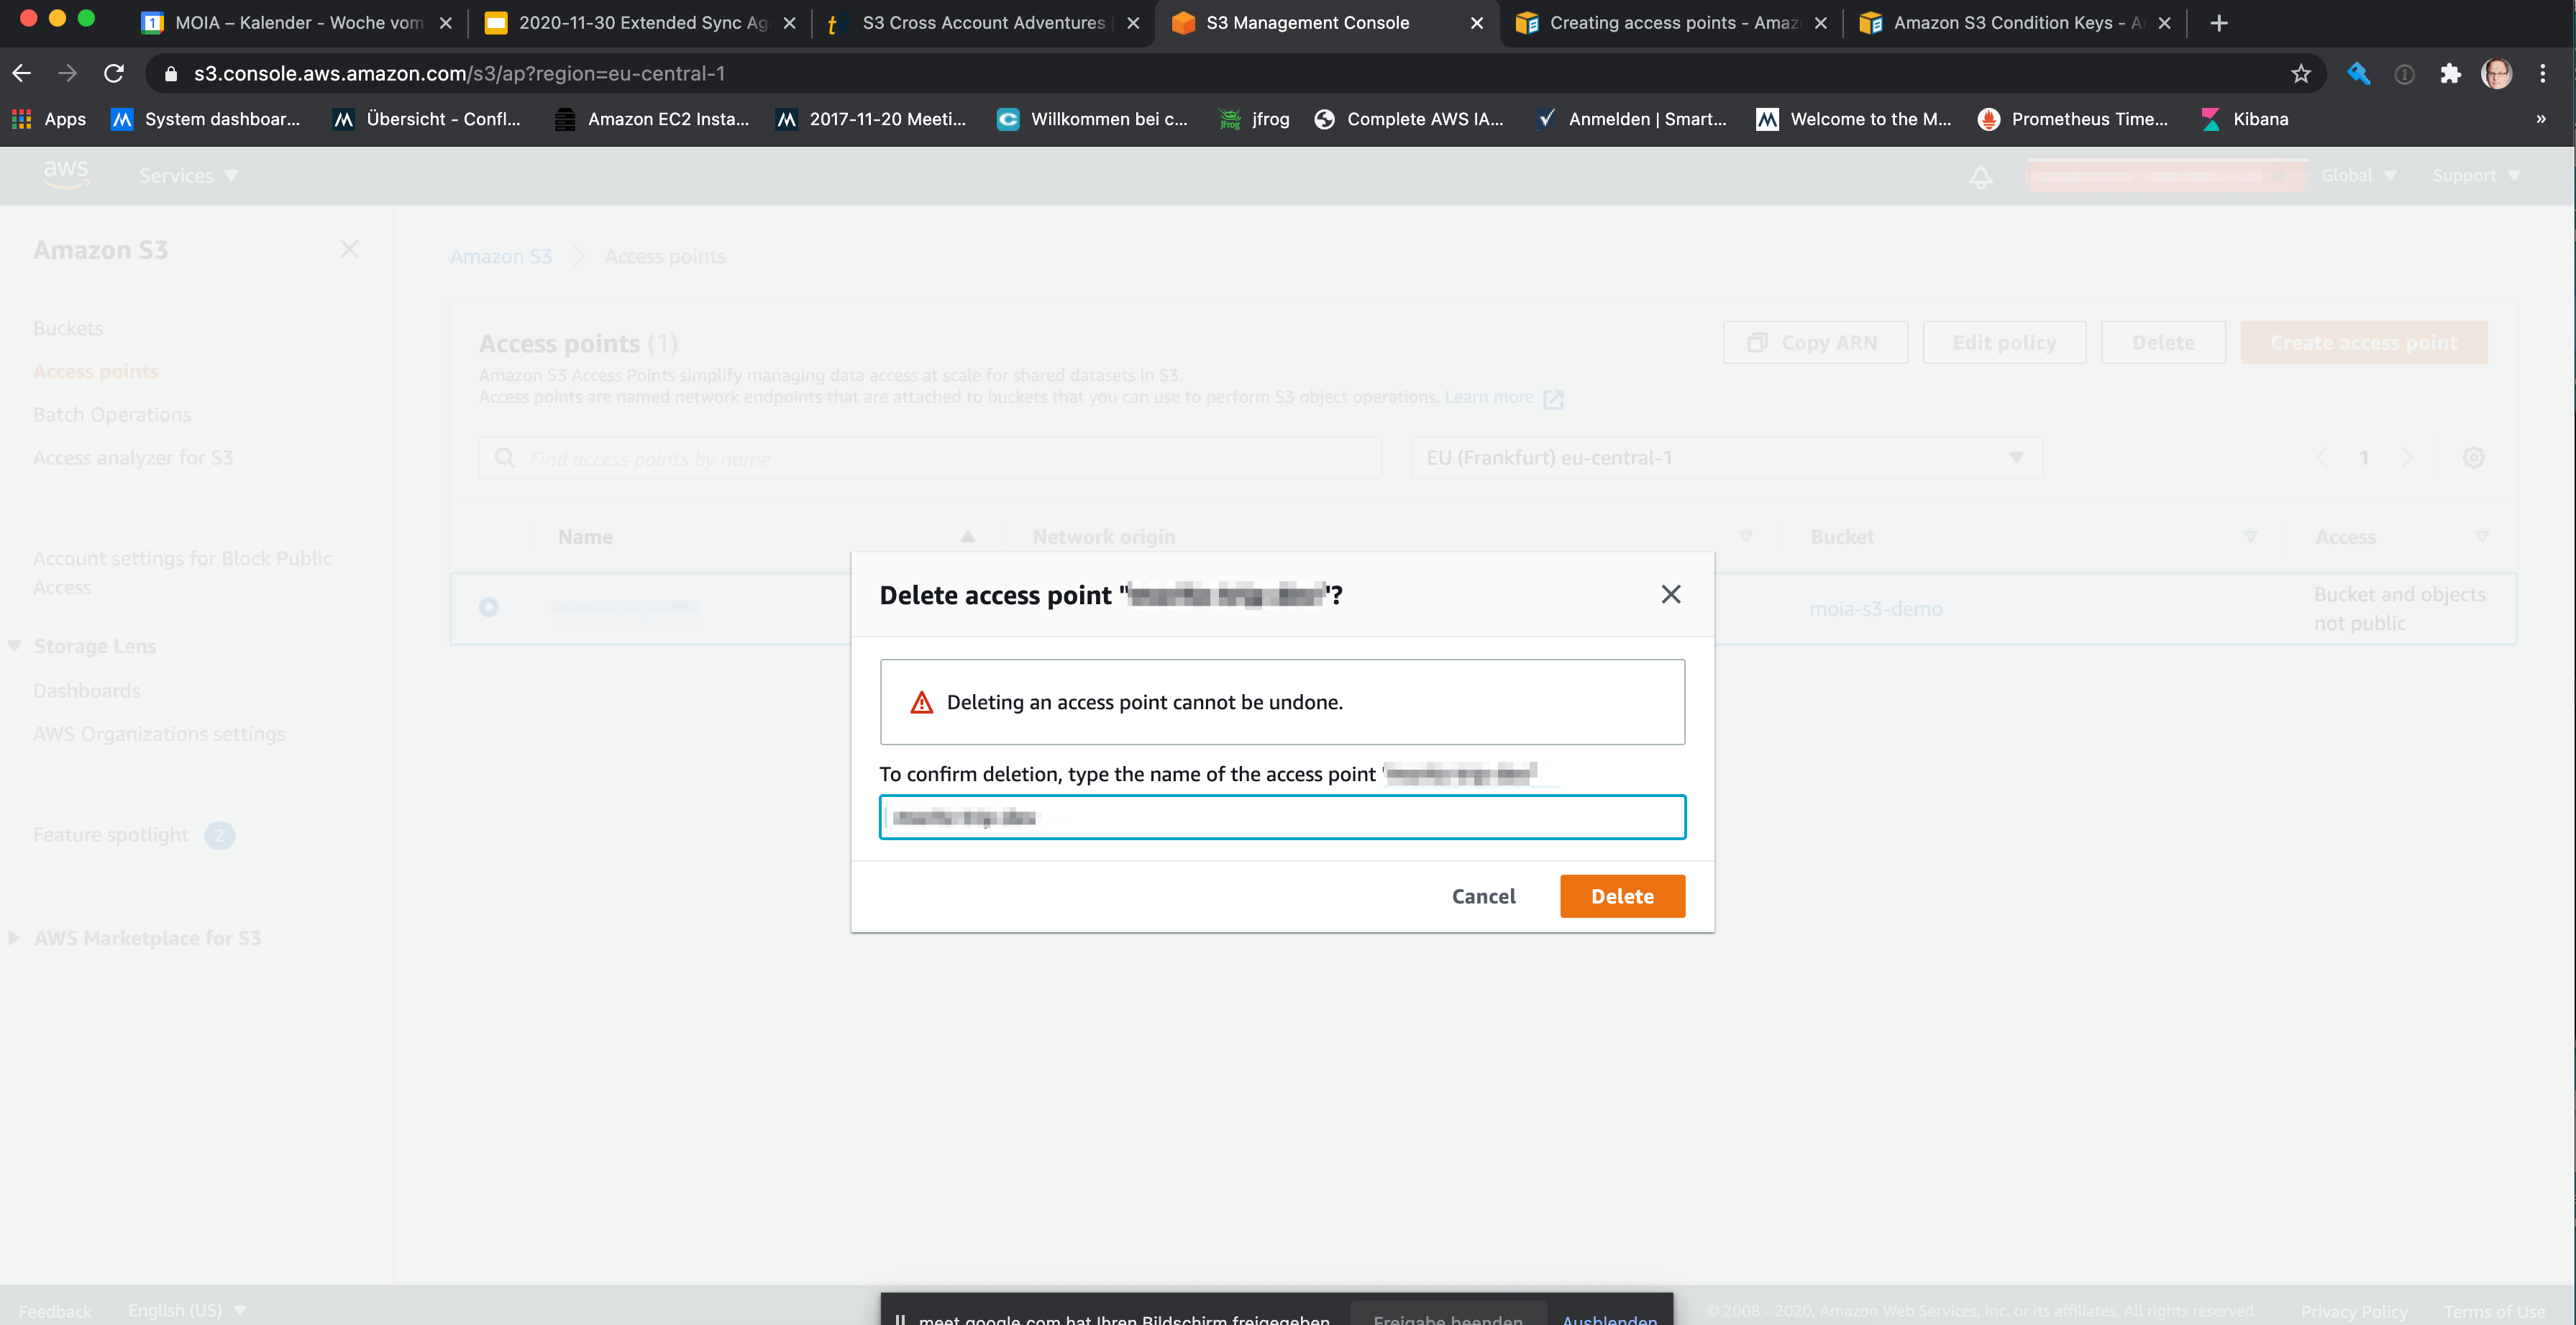
Task: Open the Support dropdown
Action: click(2475, 176)
